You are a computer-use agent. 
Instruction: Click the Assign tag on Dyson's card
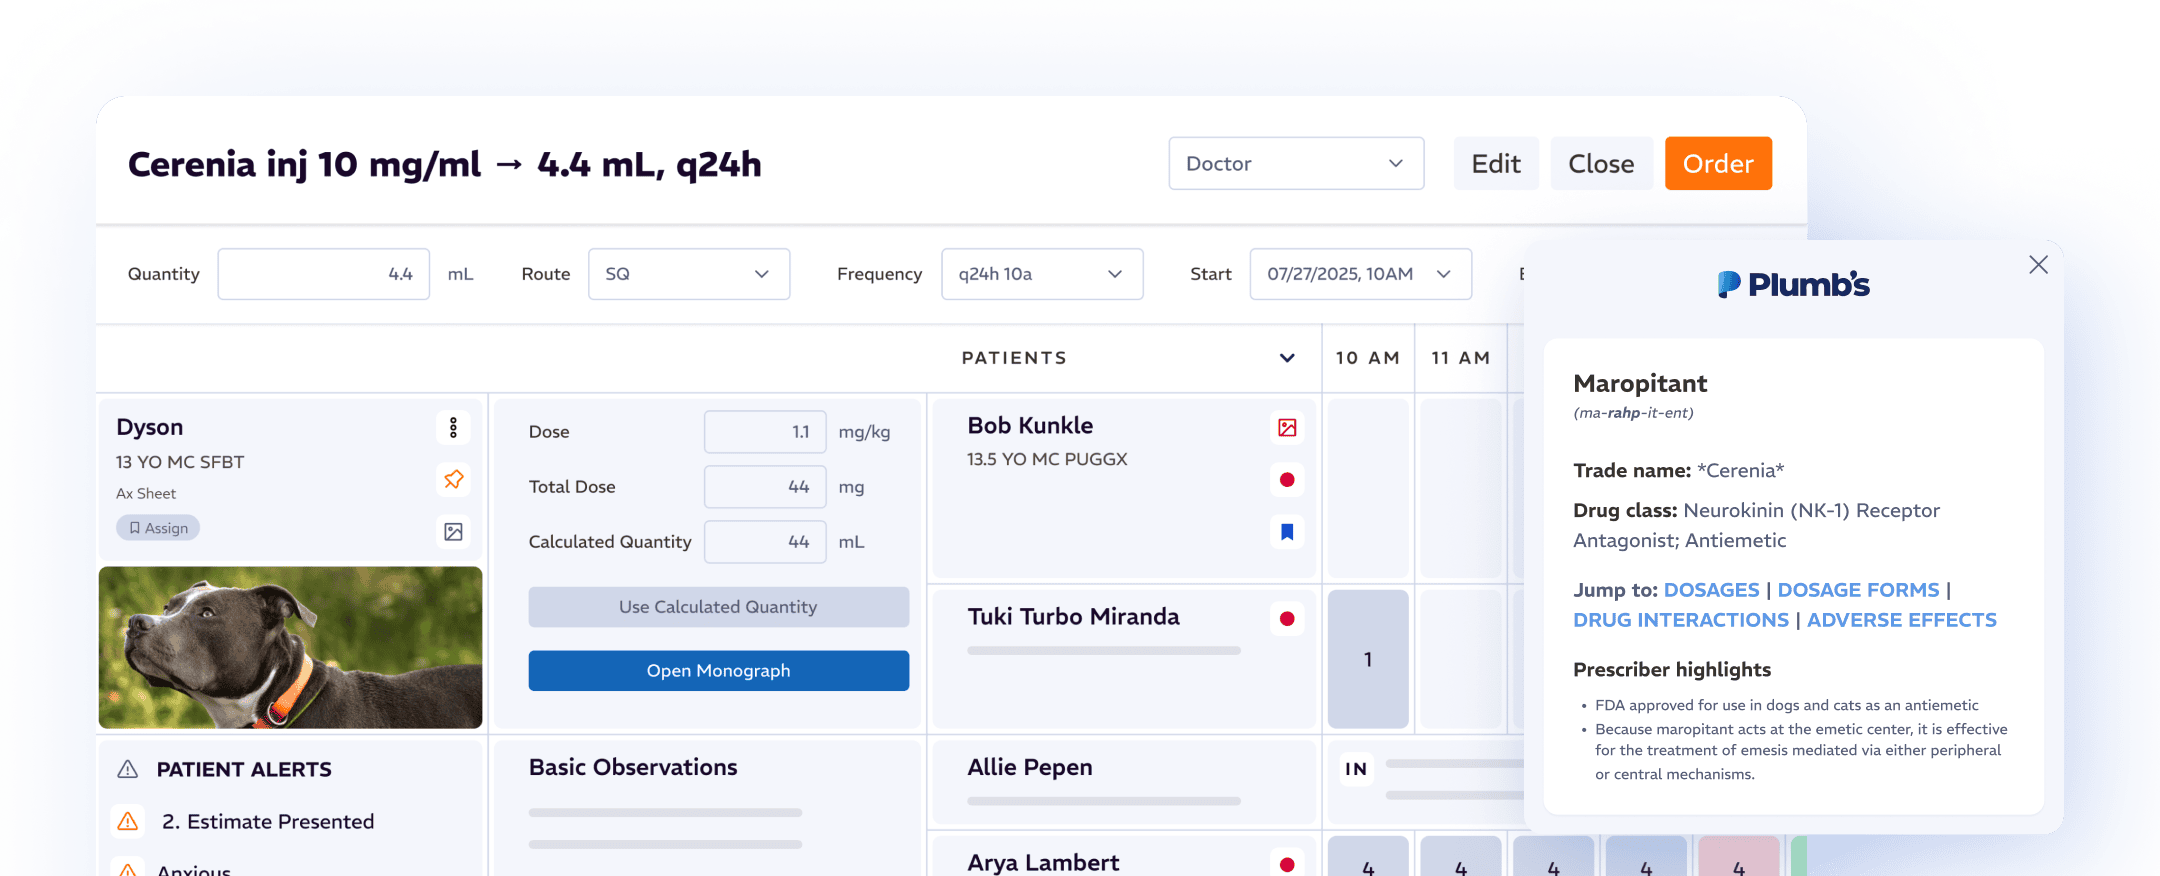[158, 528]
